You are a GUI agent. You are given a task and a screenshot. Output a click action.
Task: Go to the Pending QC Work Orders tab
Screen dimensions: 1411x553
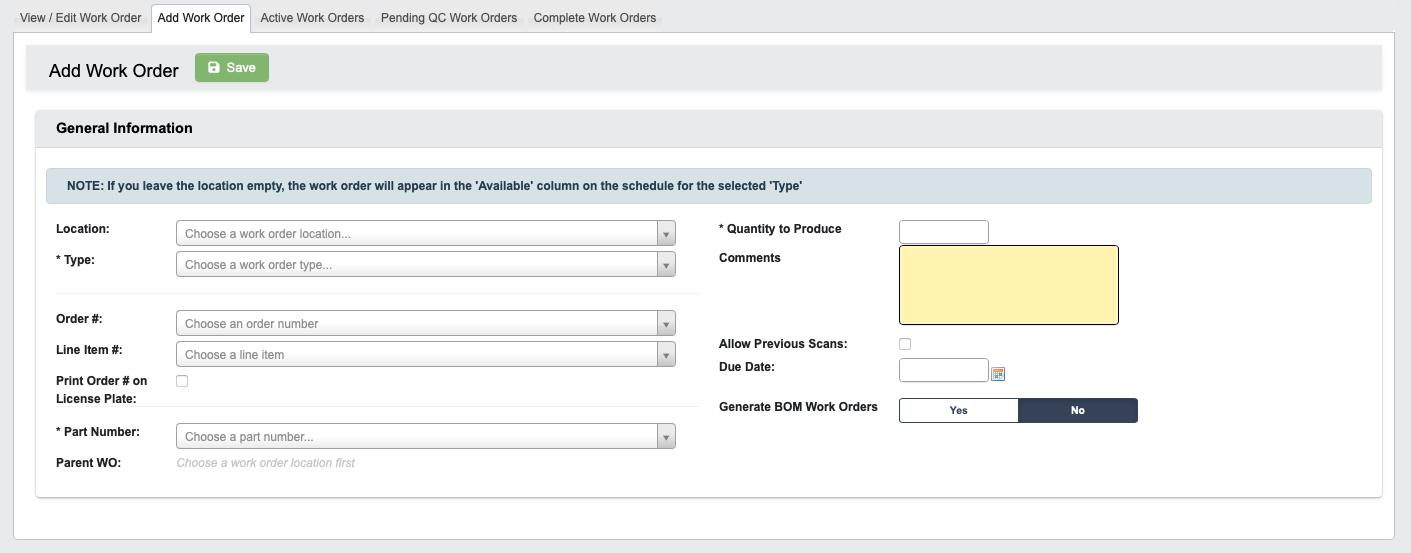pyautogui.click(x=449, y=18)
